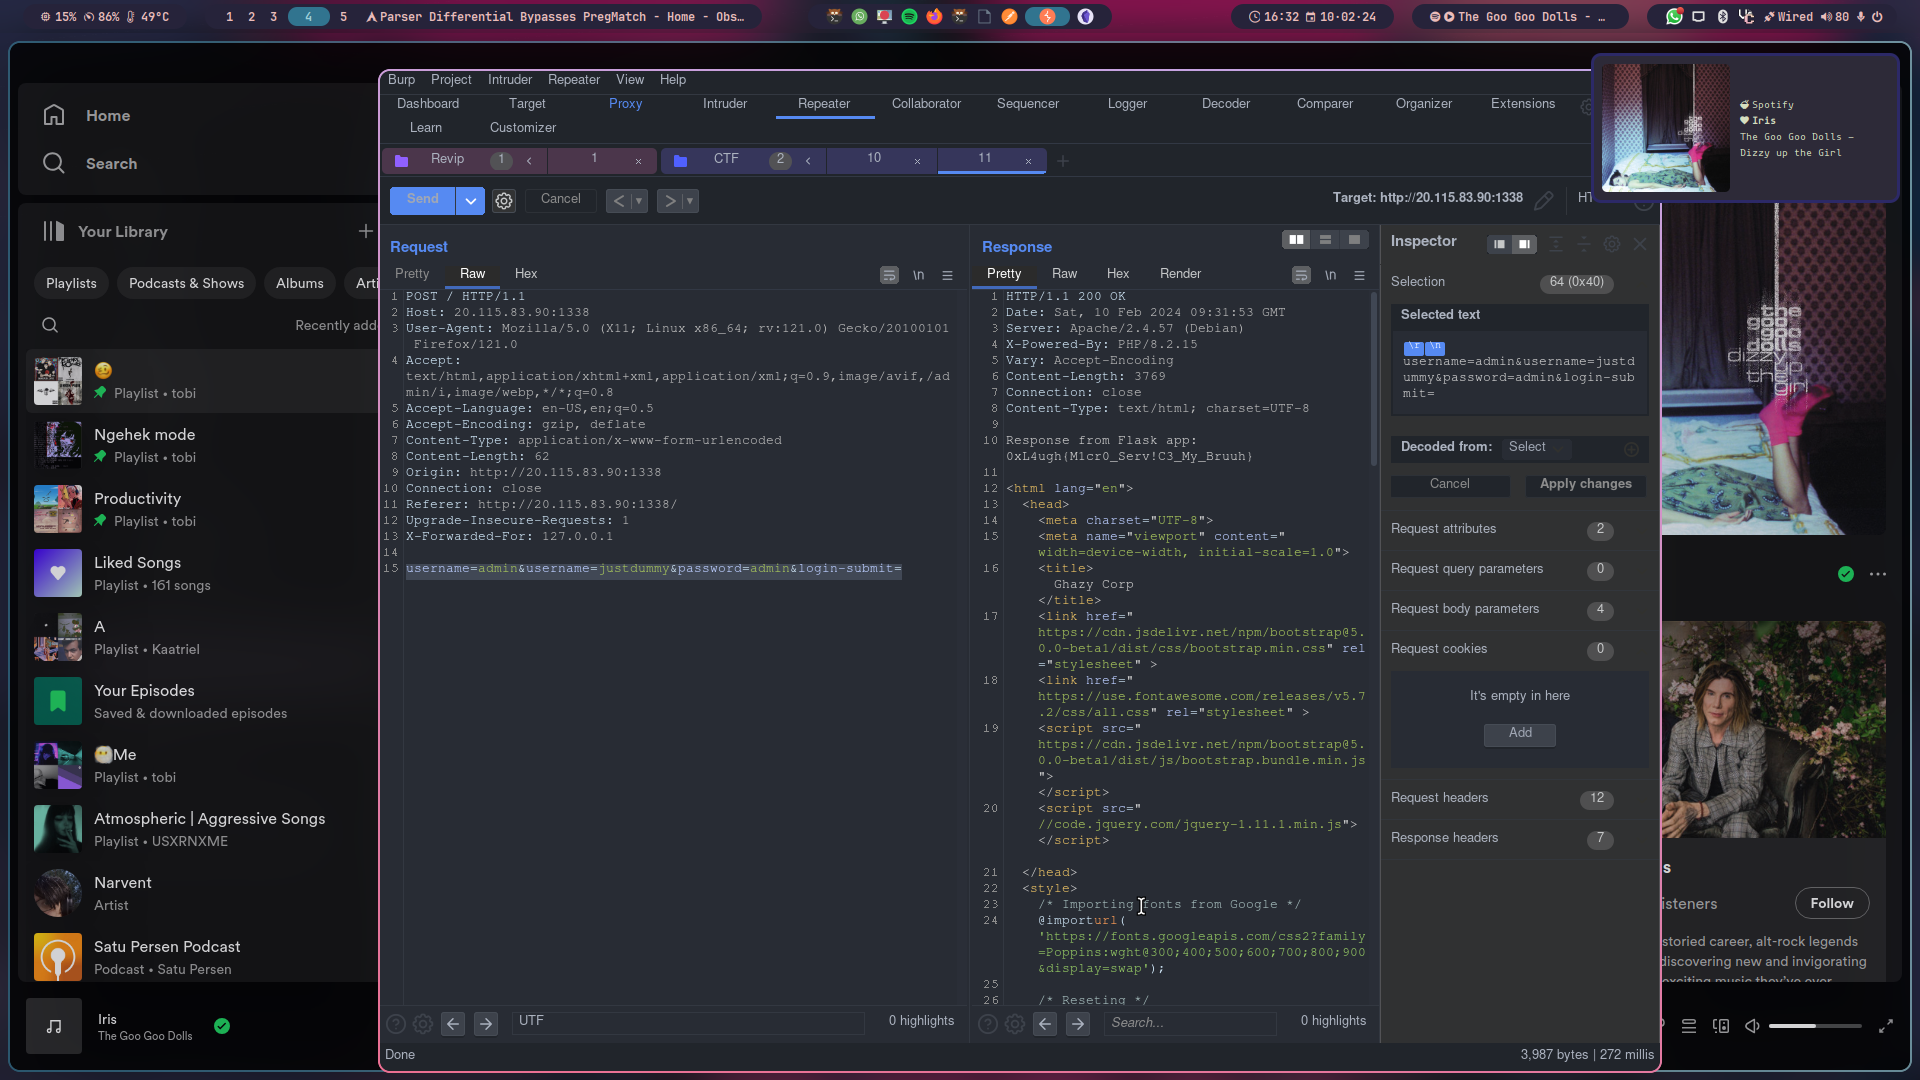Go to previous match in Request search
Viewport: 1920px width, 1080px height.
point(453,1023)
